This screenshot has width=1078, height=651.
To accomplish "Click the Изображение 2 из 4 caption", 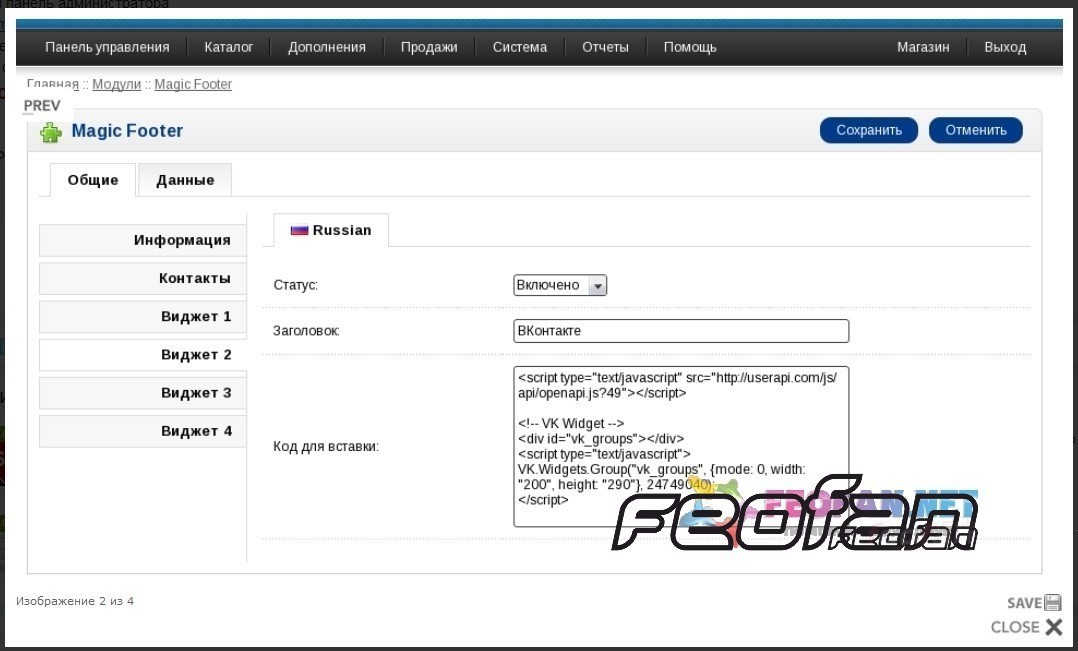I will tap(75, 601).
